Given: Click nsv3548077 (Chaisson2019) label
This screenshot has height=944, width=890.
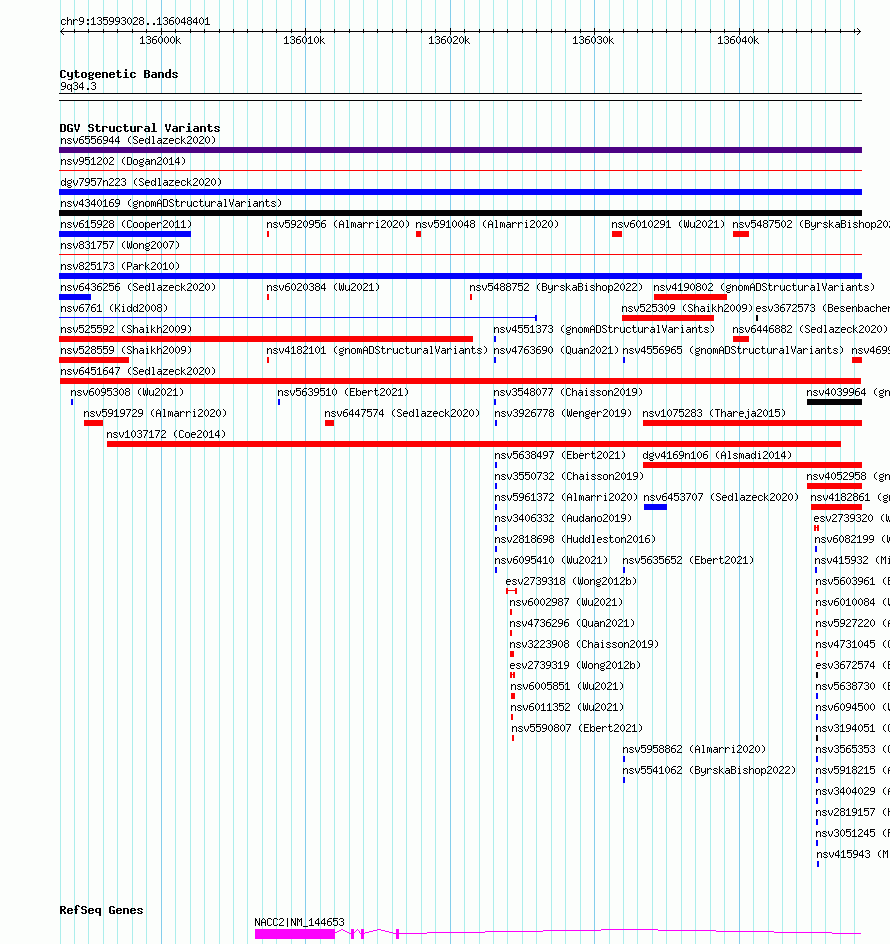Looking at the screenshot, I should (x=568, y=393).
